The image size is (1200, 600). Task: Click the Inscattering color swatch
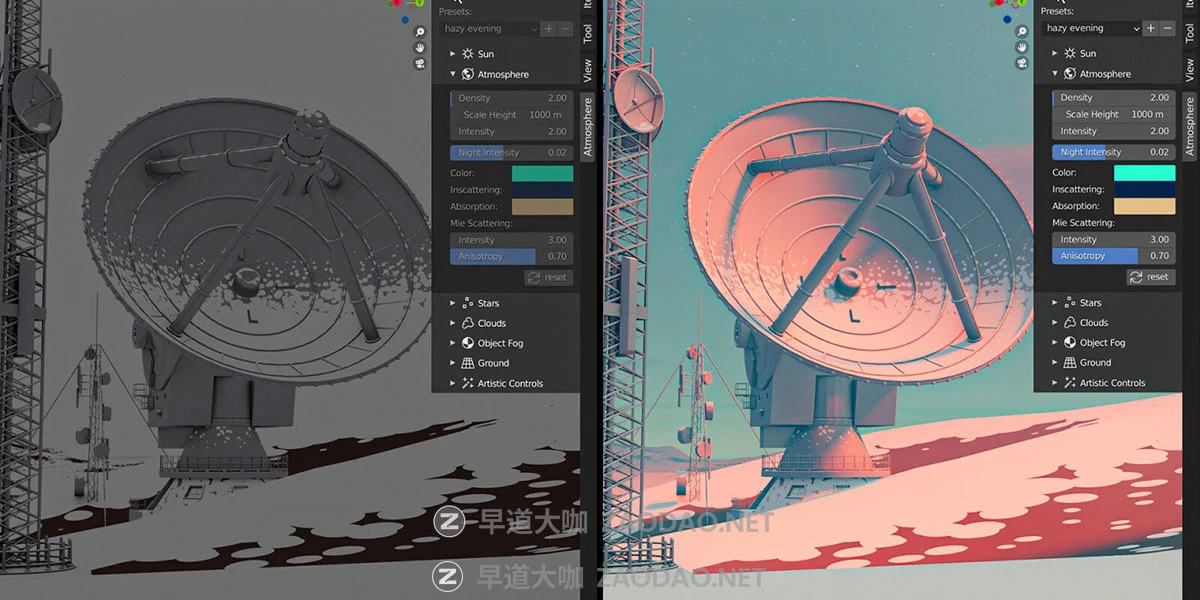point(540,189)
